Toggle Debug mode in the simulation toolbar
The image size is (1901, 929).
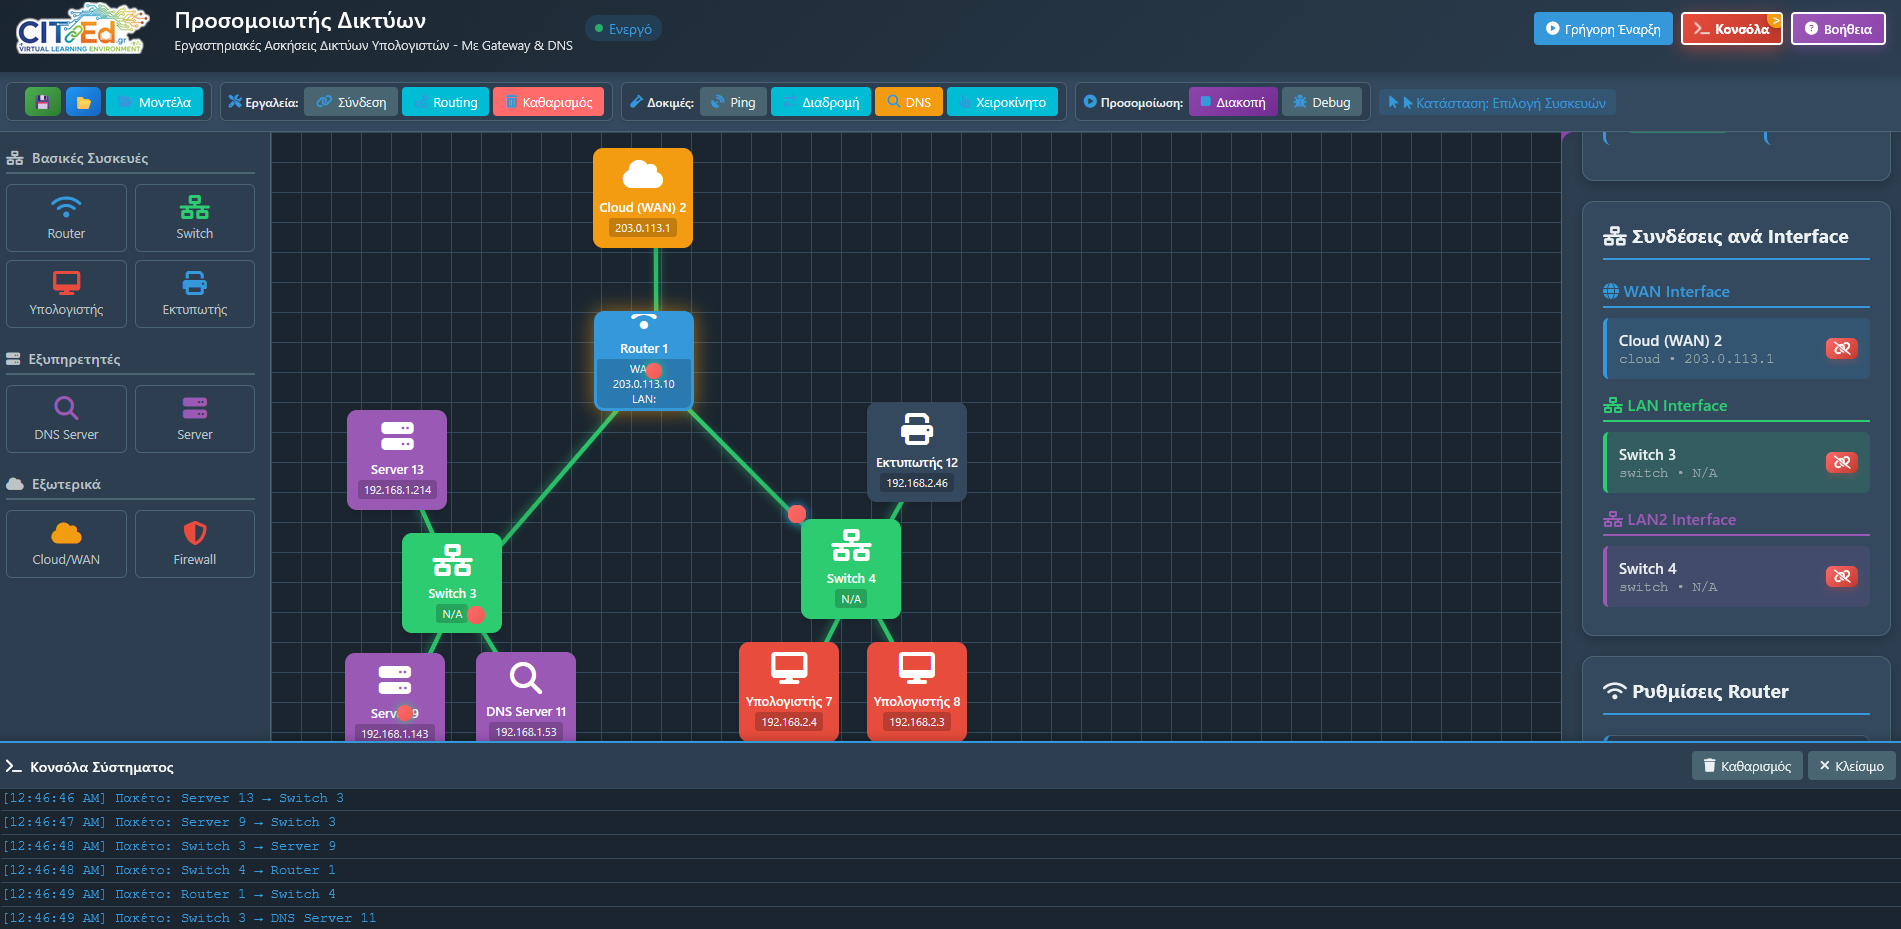(1321, 102)
